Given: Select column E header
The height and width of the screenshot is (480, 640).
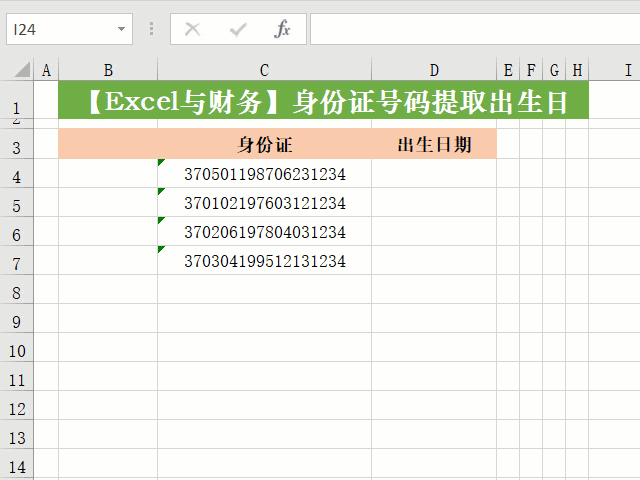Looking at the screenshot, I should coord(508,70).
